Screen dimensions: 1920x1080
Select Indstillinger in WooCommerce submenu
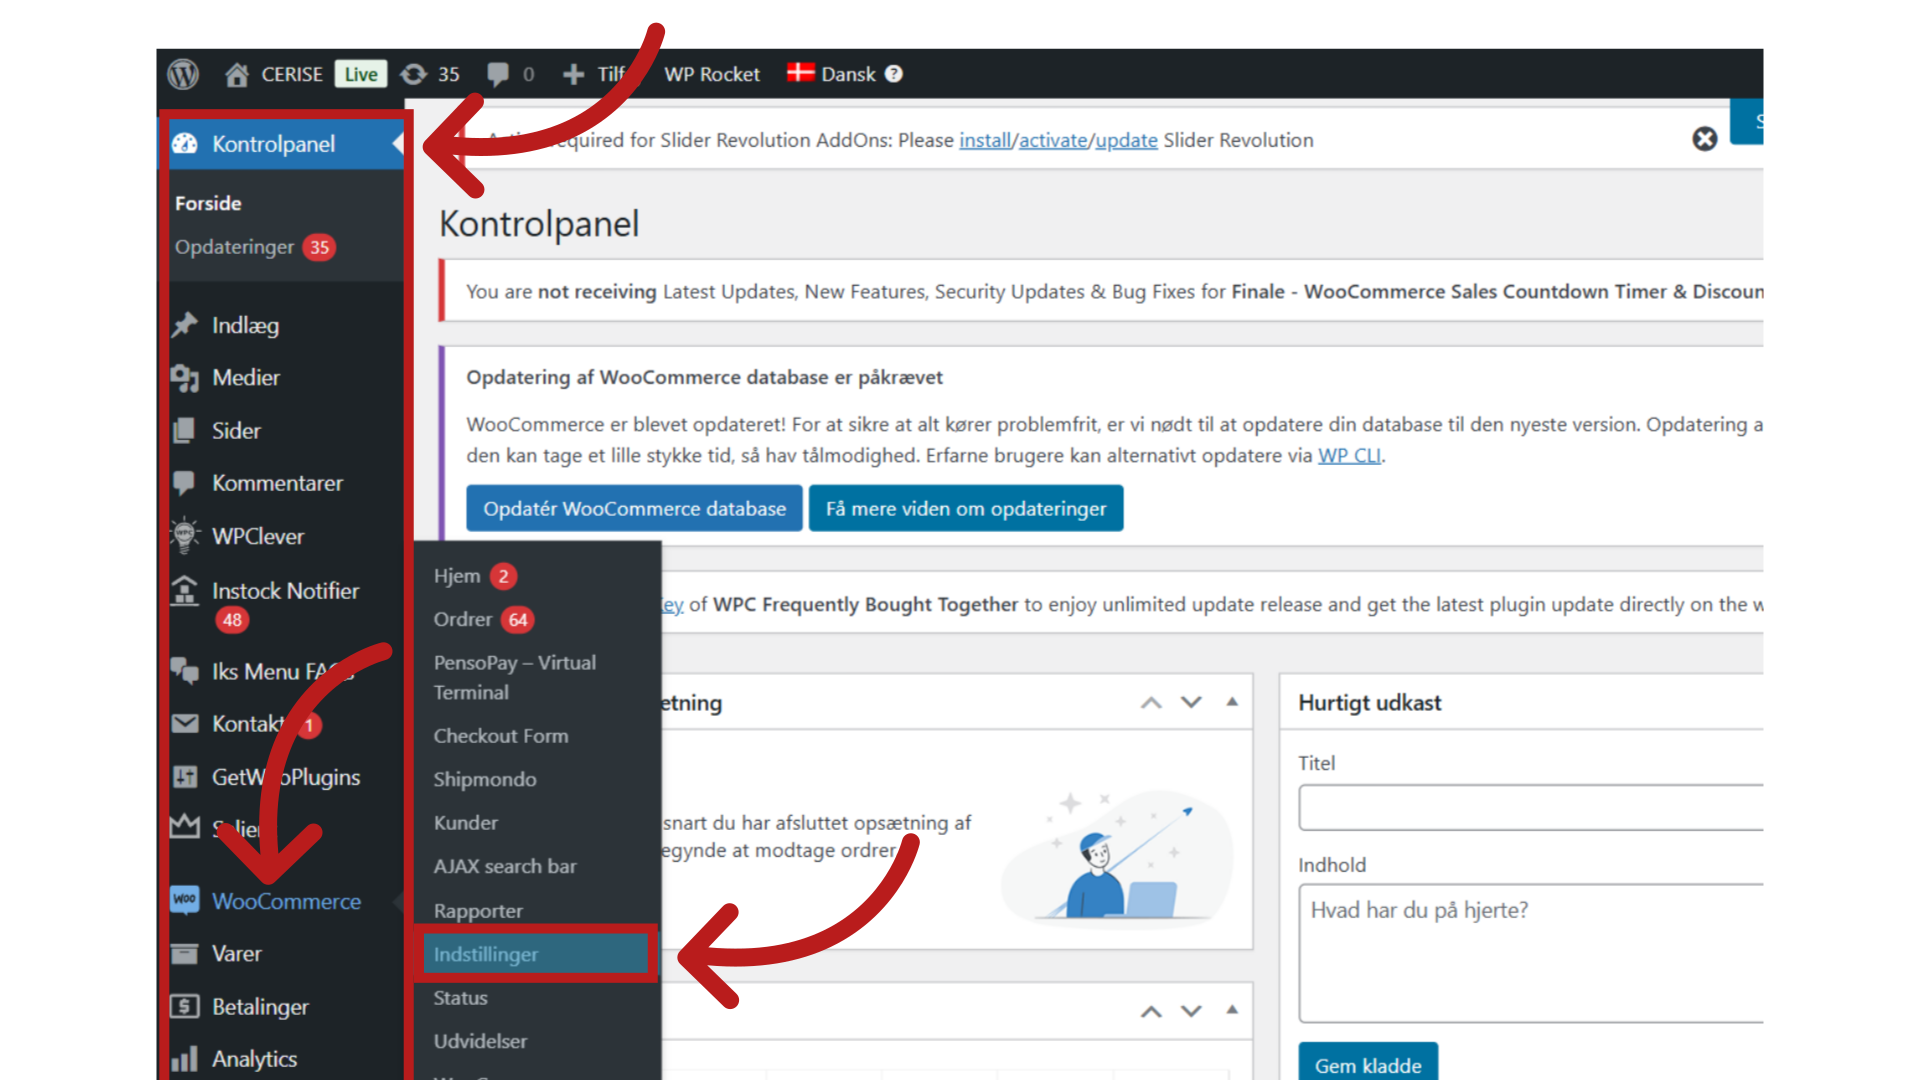[x=535, y=954]
